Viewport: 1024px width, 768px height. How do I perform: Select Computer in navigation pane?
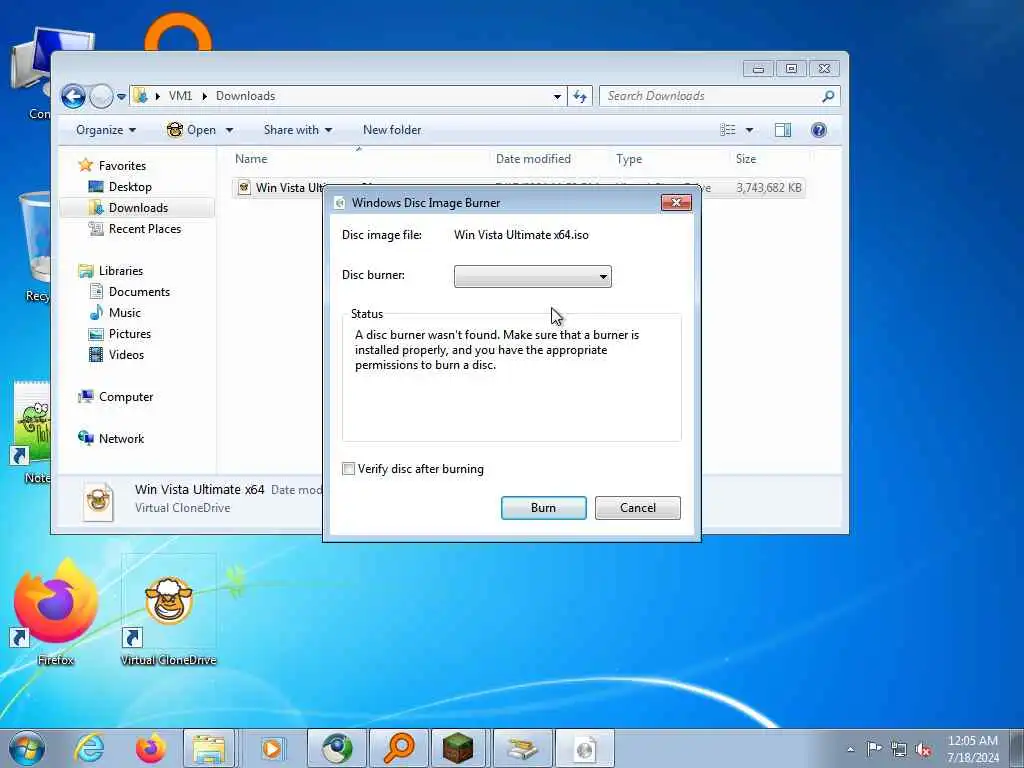pos(125,396)
